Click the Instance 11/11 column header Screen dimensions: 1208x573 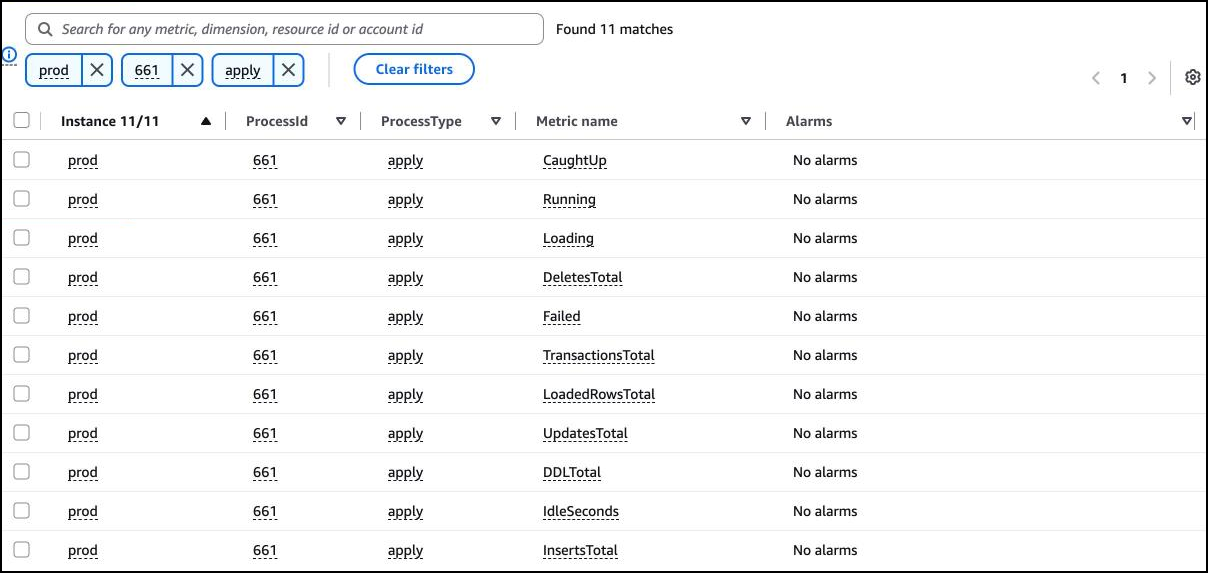(110, 121)
